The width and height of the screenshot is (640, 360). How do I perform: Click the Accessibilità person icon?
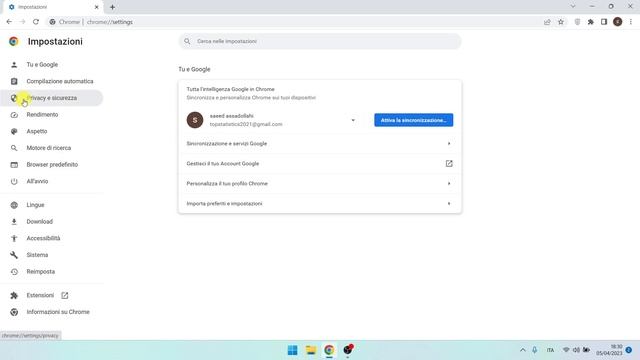pos(14,238)
